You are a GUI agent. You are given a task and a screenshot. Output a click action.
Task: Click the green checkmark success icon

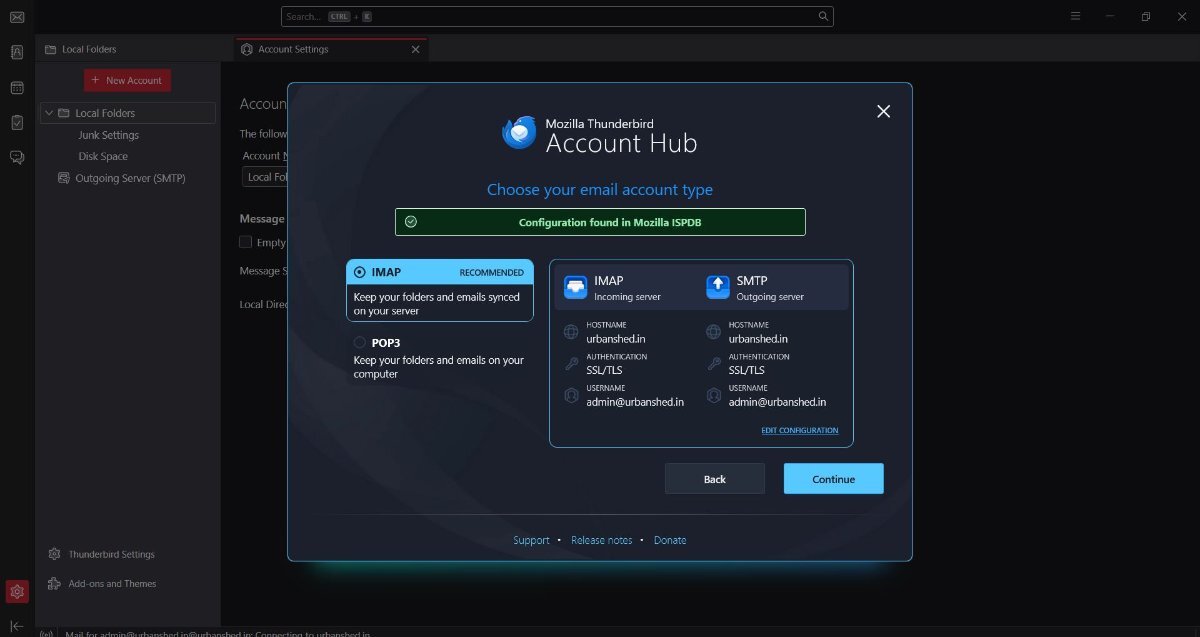point(411,222)
